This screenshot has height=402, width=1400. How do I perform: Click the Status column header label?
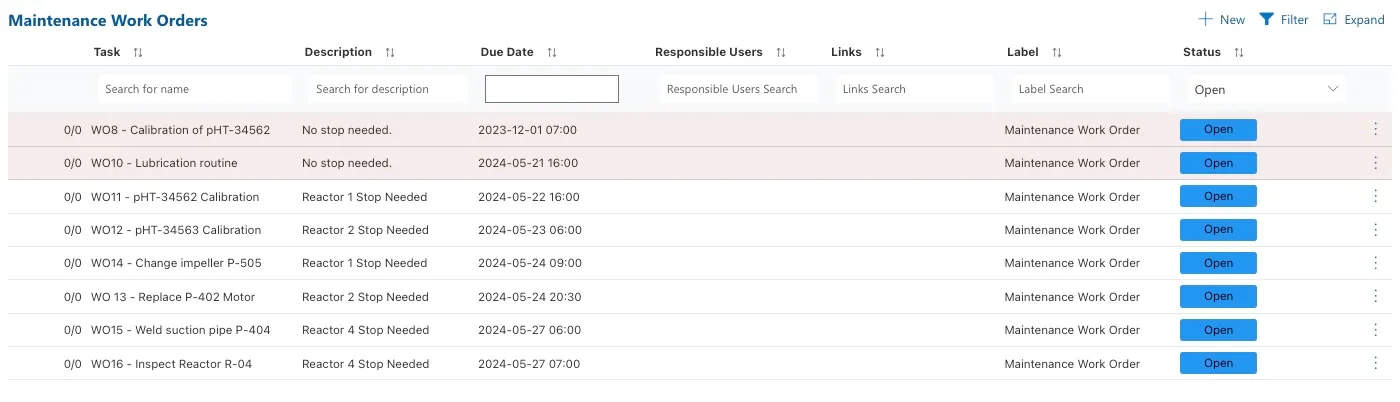click(1202, 52)
